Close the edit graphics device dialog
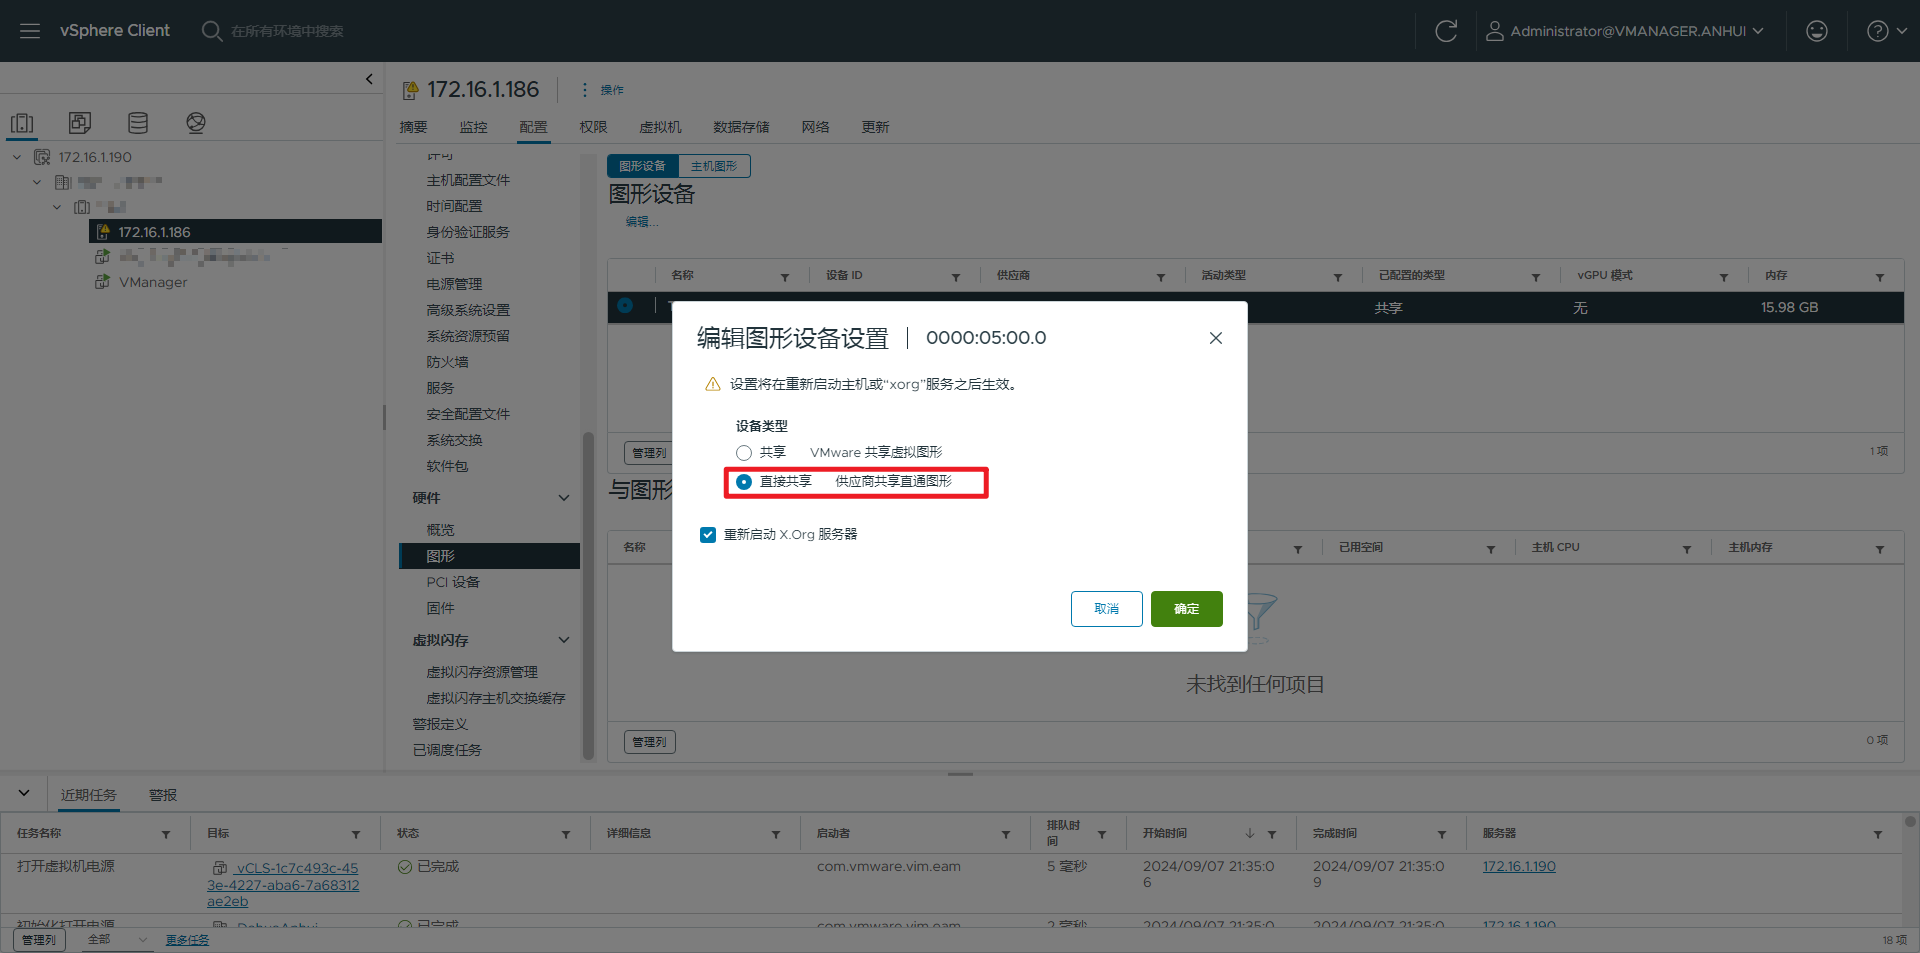 tap(1215, 338)
